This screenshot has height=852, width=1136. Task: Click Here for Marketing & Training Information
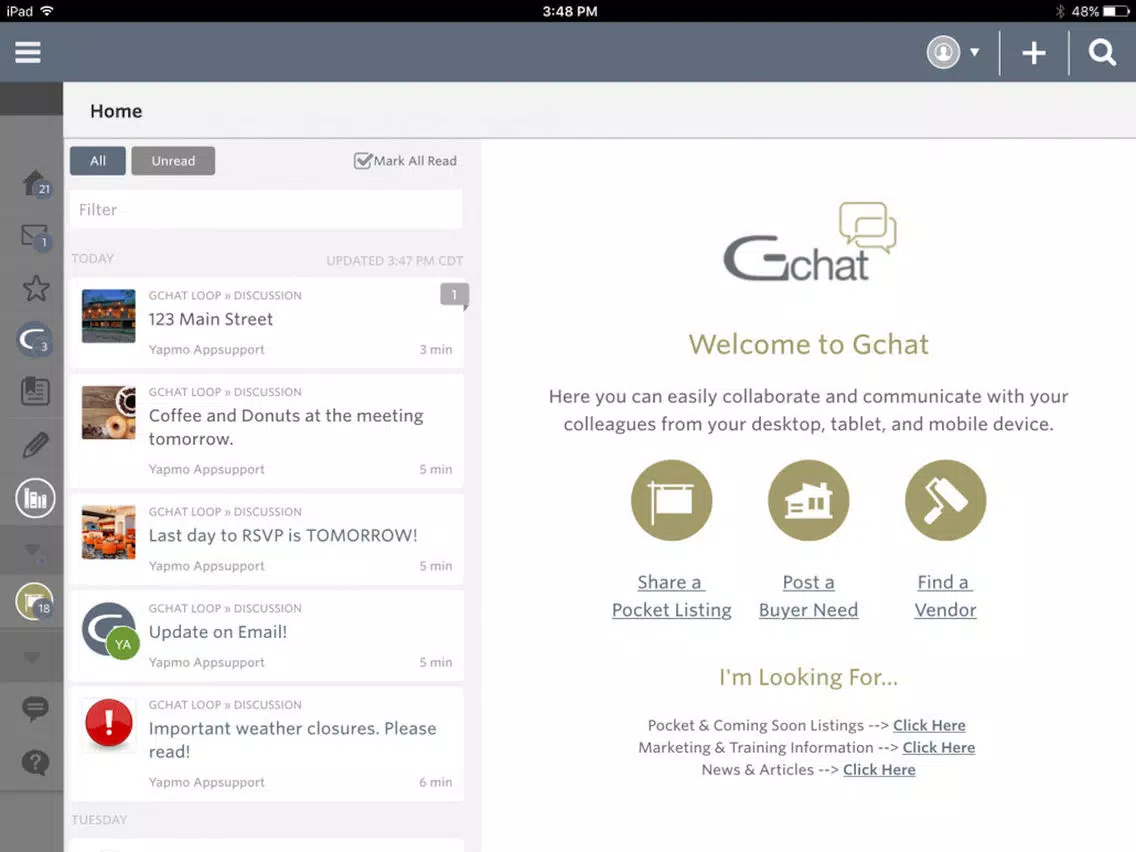click(x=938, y=747)
